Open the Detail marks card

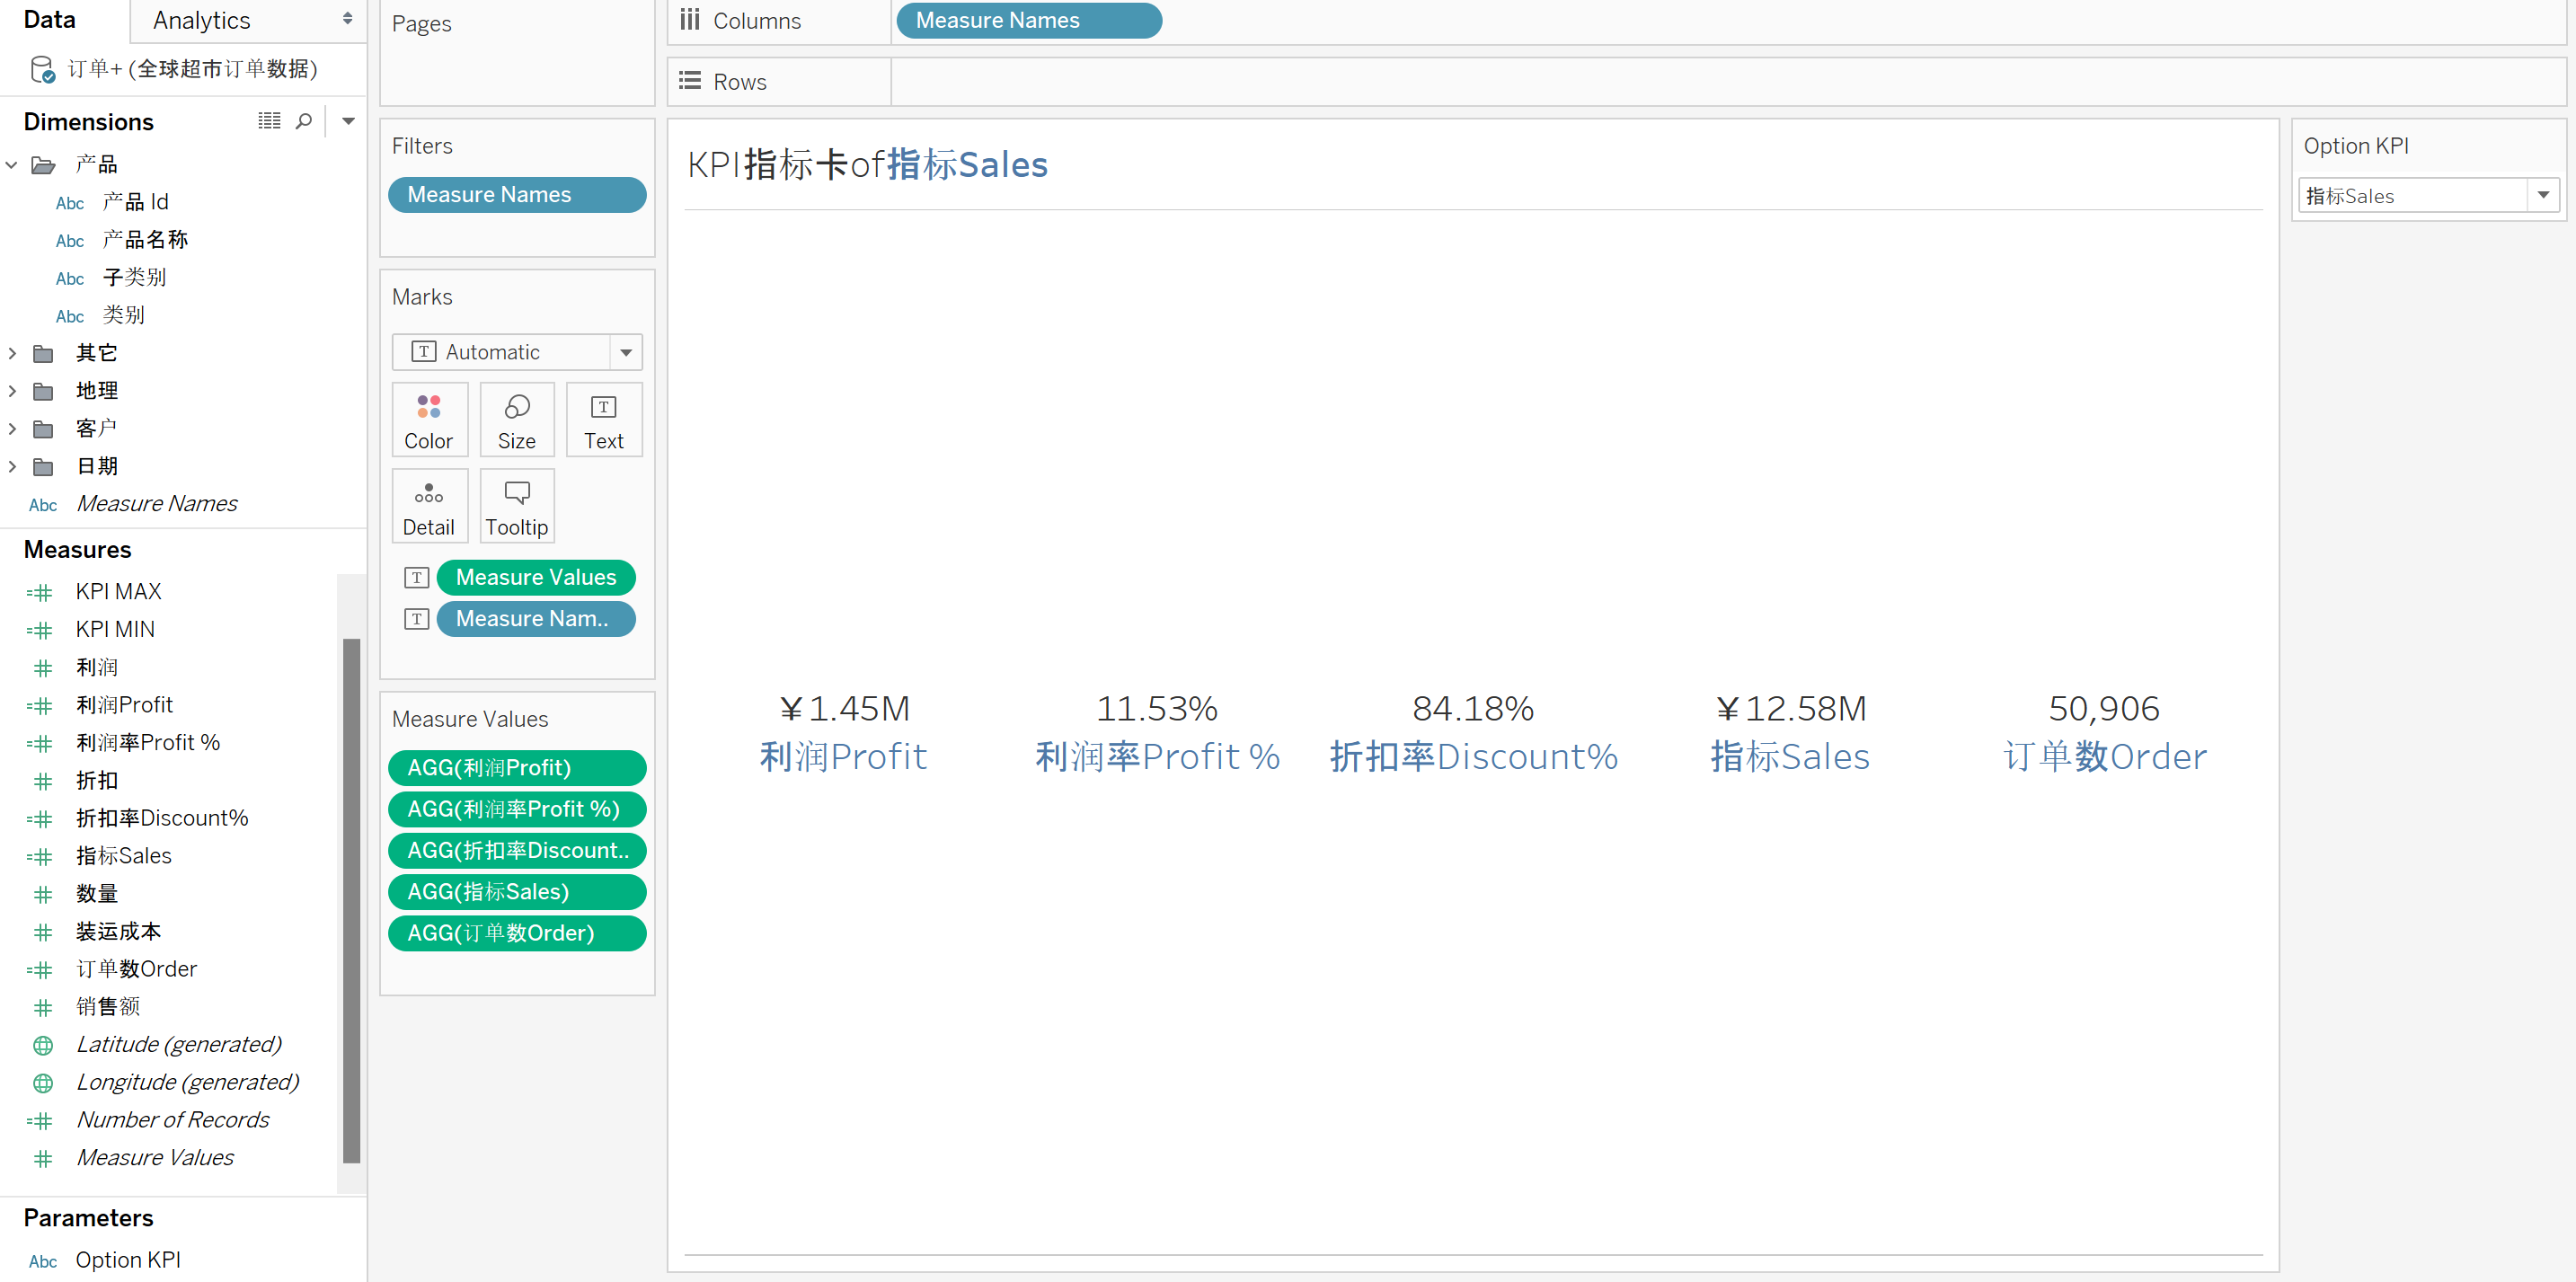429,506
